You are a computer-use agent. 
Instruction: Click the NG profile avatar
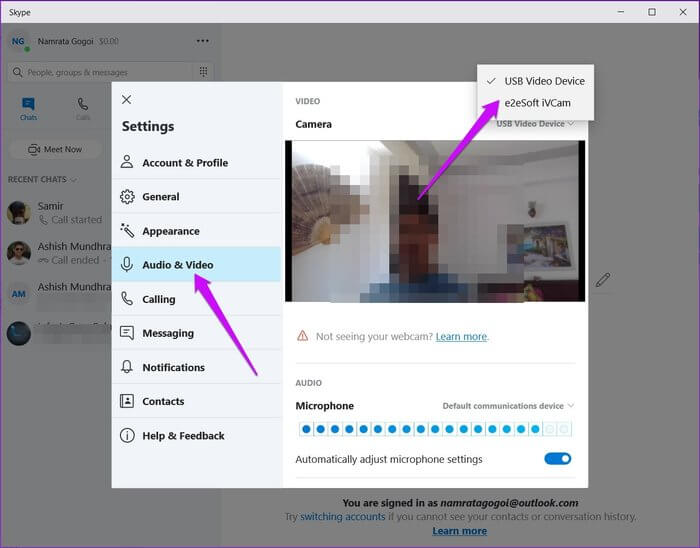pyautogui.click(x=19, y=42)
